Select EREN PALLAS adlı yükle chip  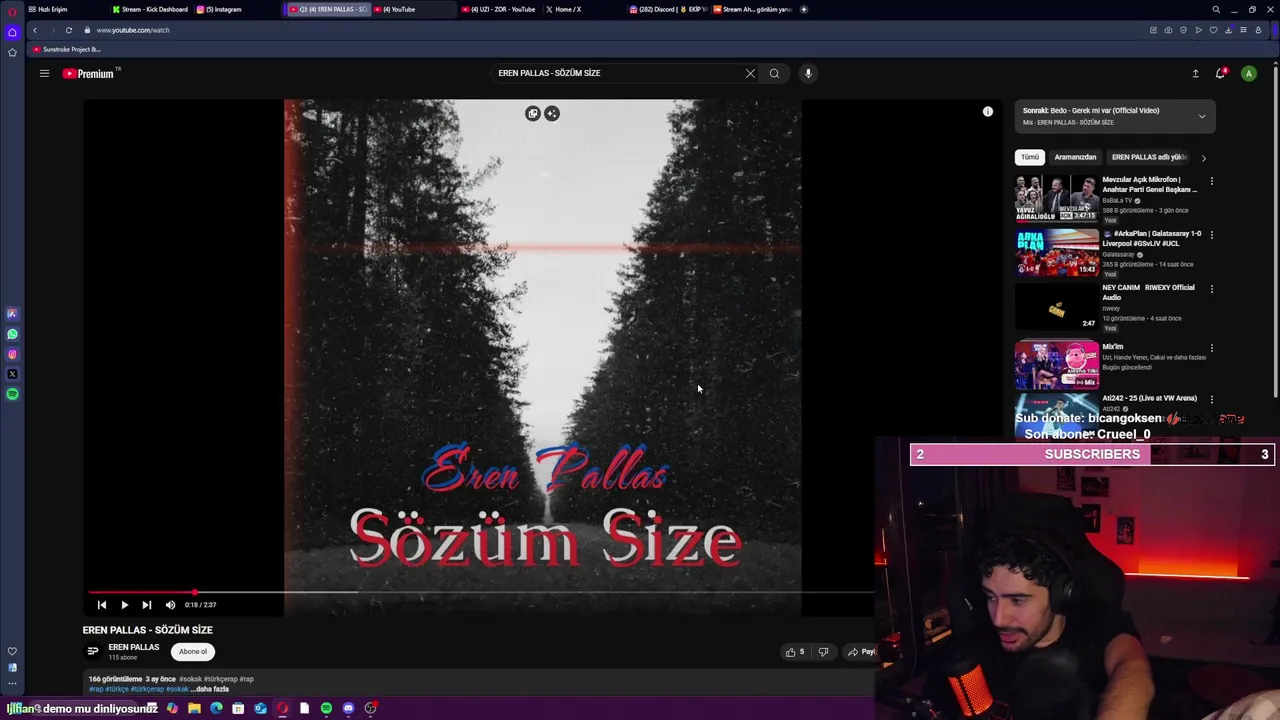click(1149, 157)
